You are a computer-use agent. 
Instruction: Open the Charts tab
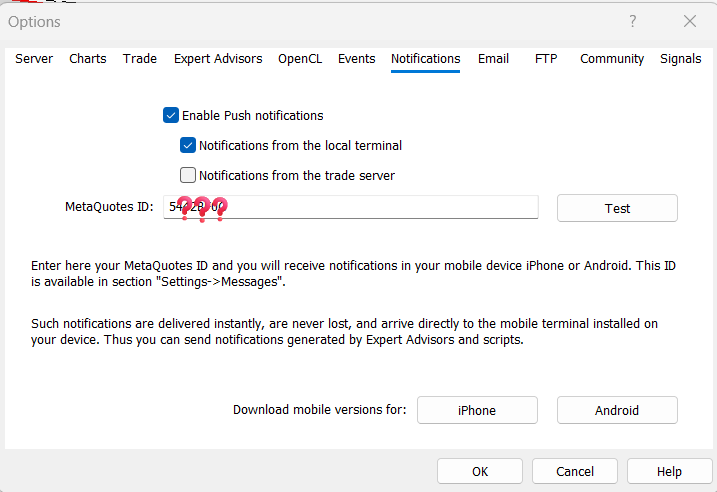(x=88, y=59)
